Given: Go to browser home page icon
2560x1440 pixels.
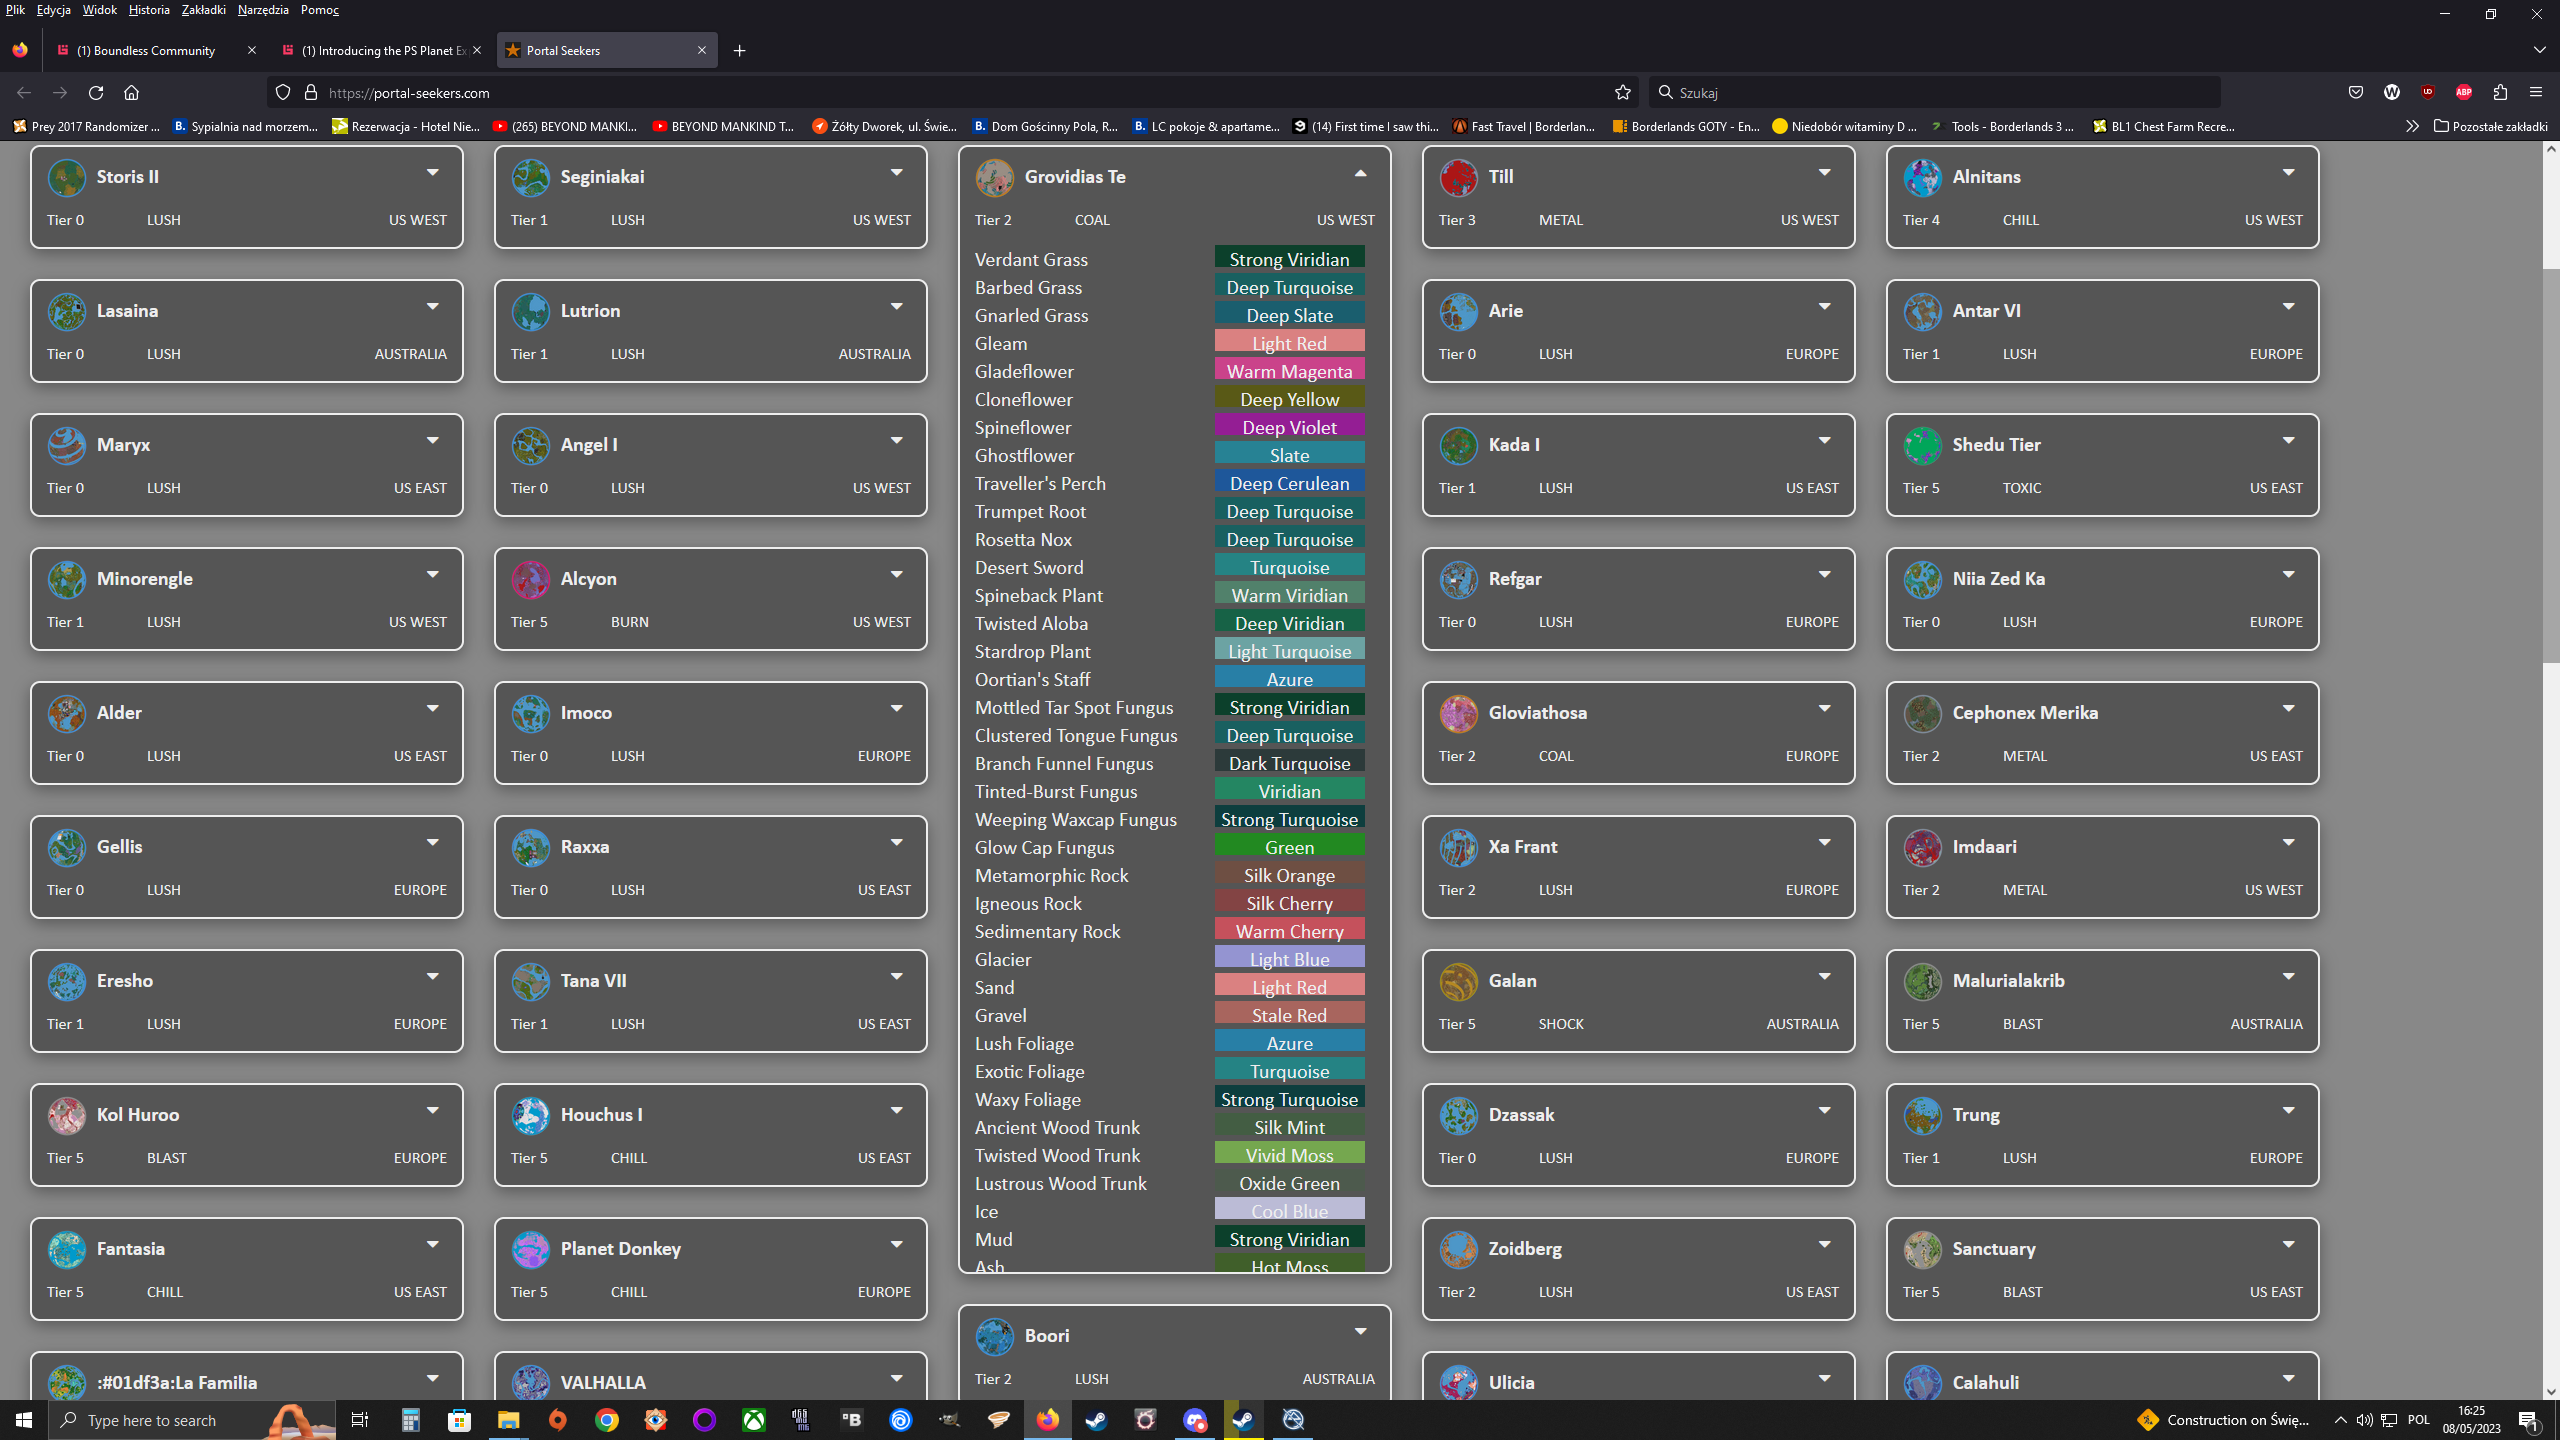Looking at the screenshot, I should (x=131, y=92).
